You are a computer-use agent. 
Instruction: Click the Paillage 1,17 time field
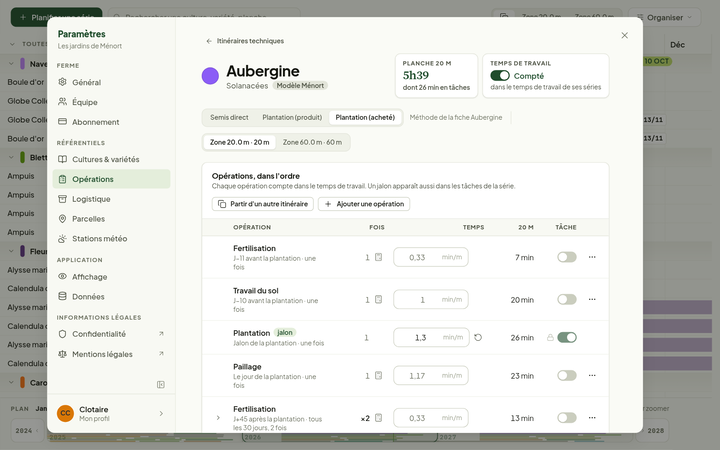(x=431, y=376)
